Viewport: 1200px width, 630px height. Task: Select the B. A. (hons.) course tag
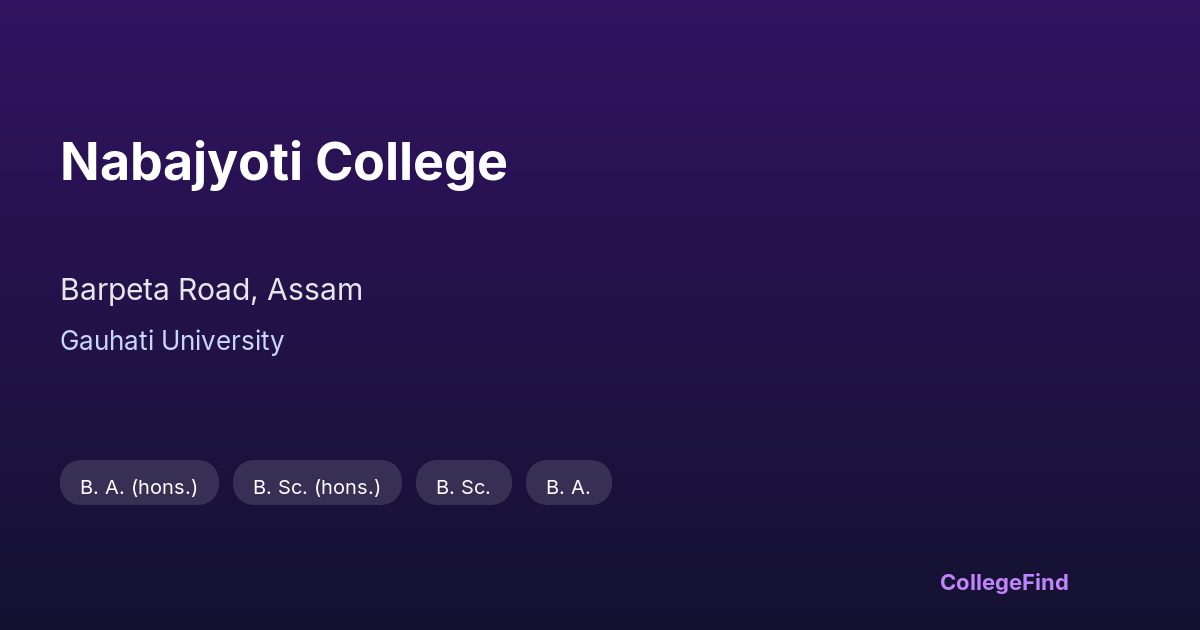tap(139, 487)
